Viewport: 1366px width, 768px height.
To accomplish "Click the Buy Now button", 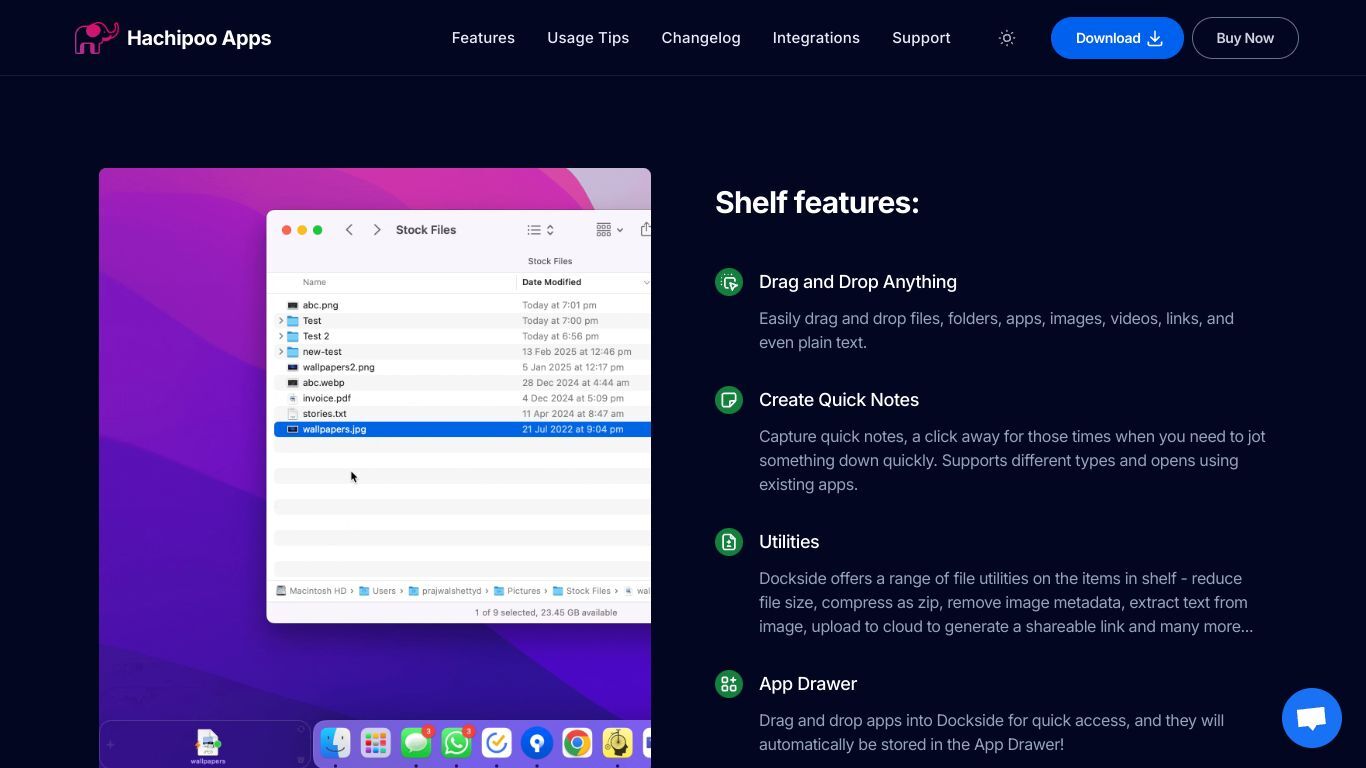I will (1245, 38).
